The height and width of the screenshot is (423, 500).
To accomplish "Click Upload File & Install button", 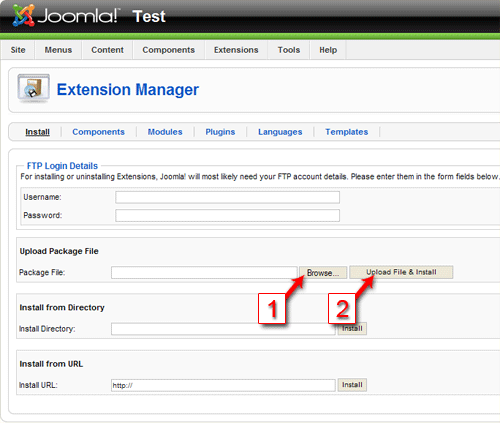I will click(401, 272).
